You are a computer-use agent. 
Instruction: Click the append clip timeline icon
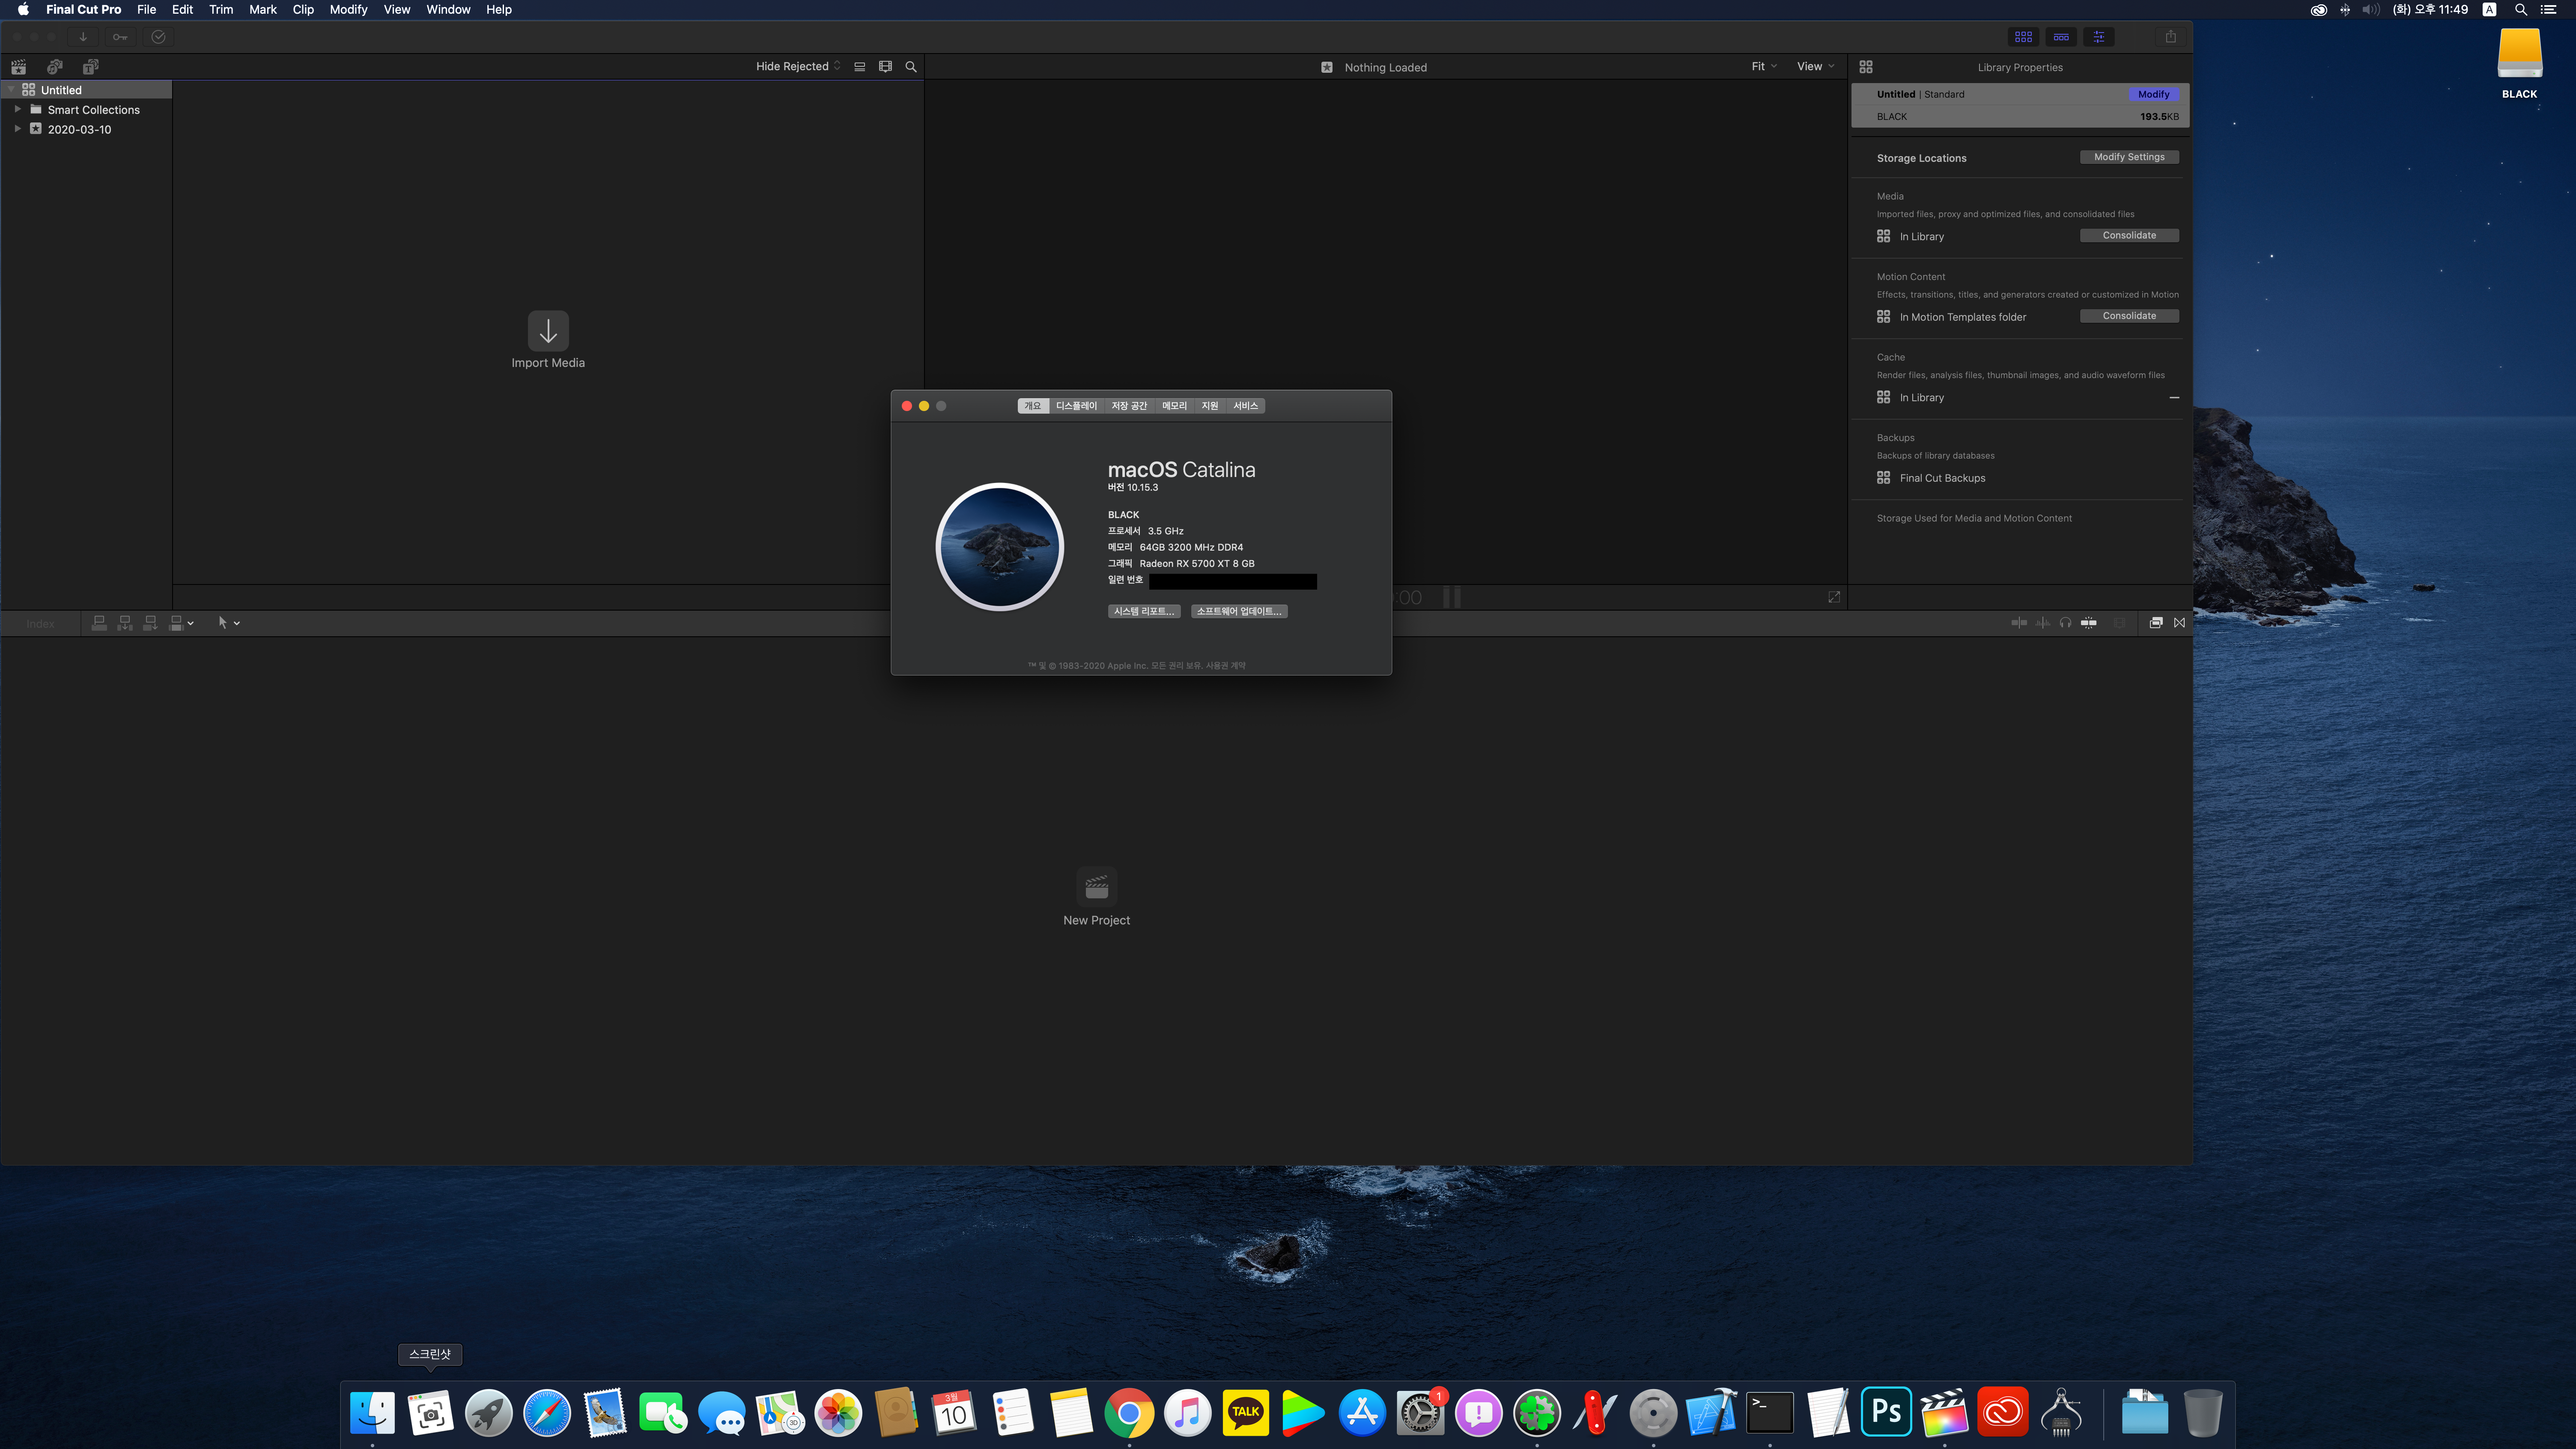pyautogui.click(x=150, y=623)
